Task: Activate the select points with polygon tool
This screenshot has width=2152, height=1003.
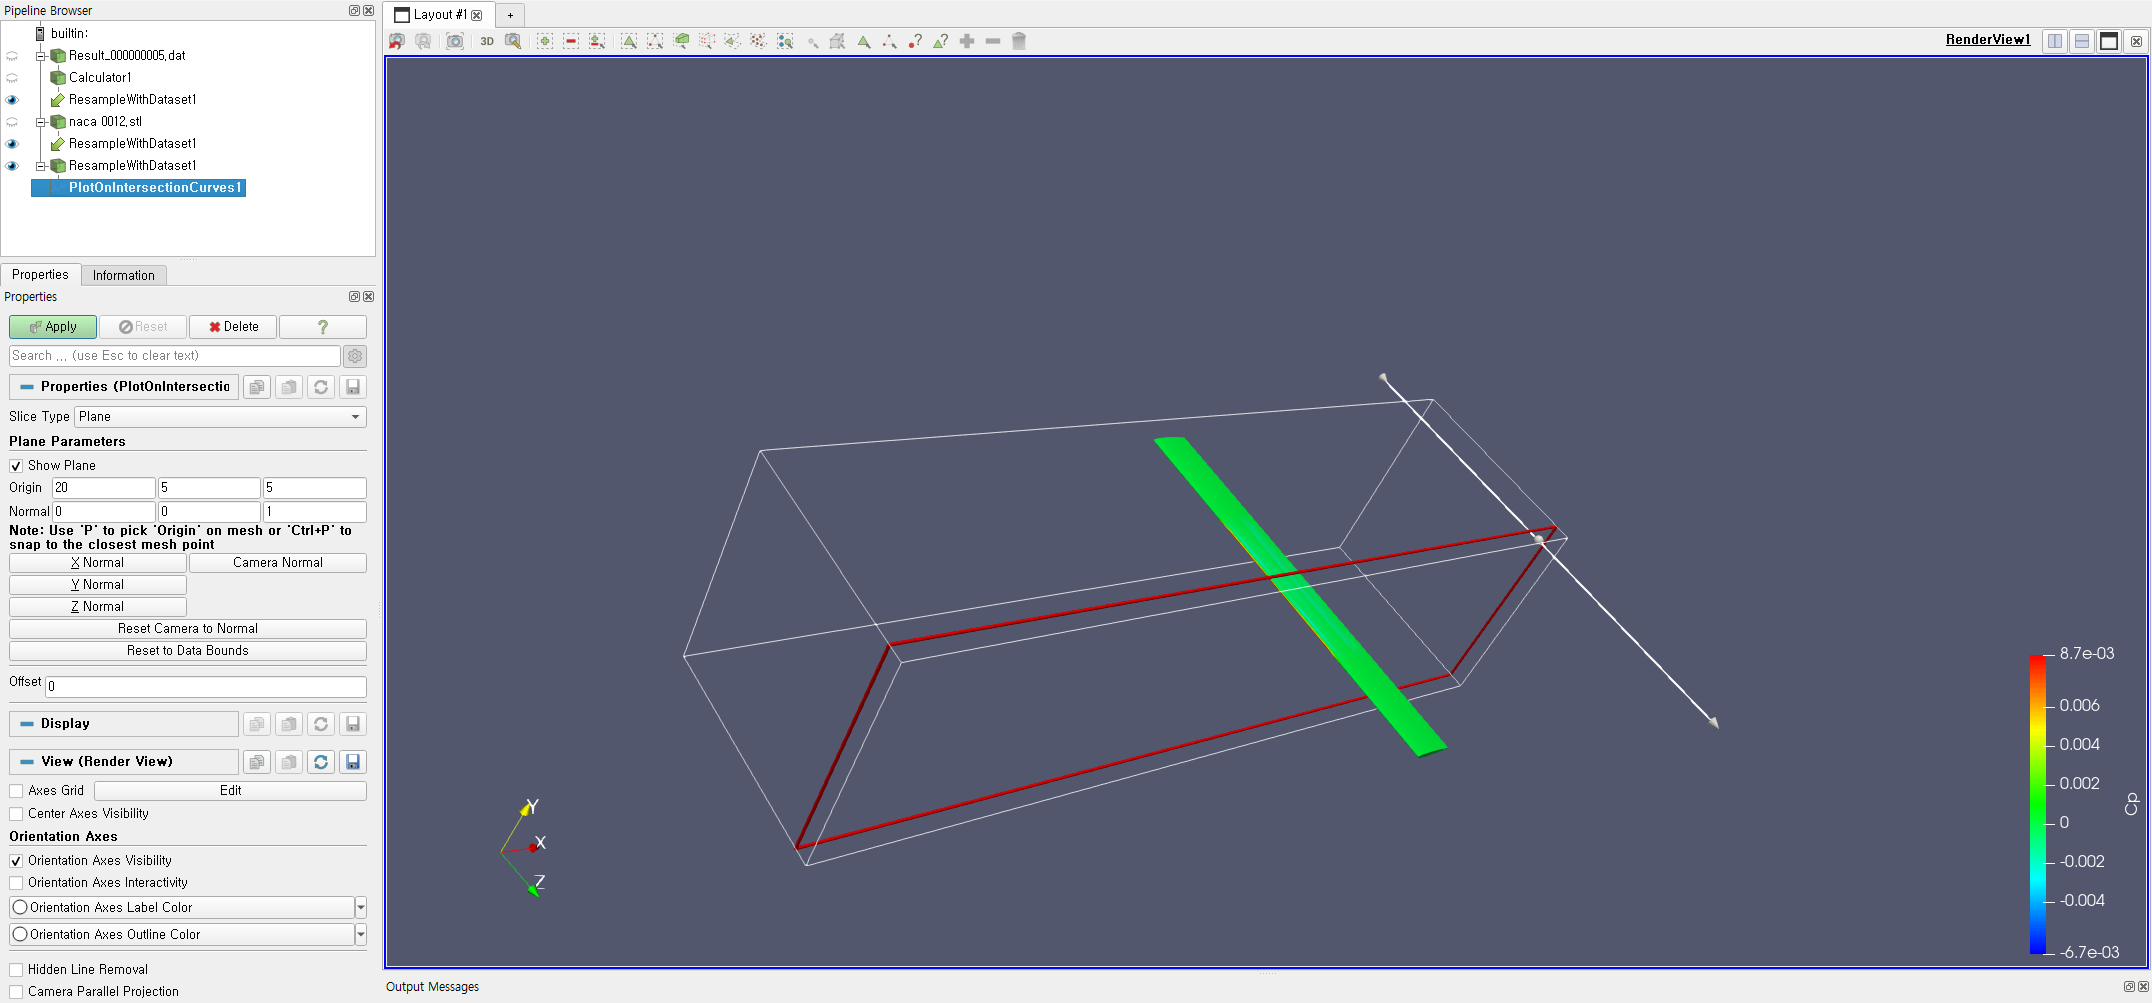Action: 759,41
